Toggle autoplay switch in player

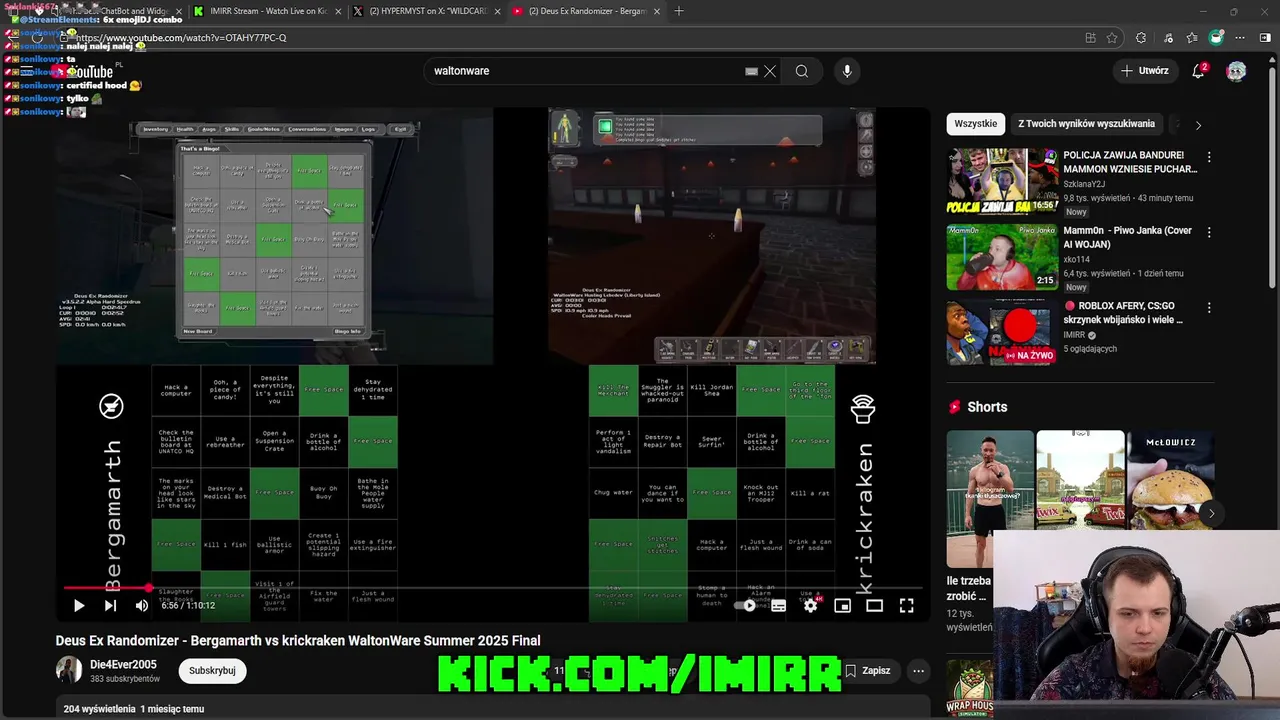(746, 605)
